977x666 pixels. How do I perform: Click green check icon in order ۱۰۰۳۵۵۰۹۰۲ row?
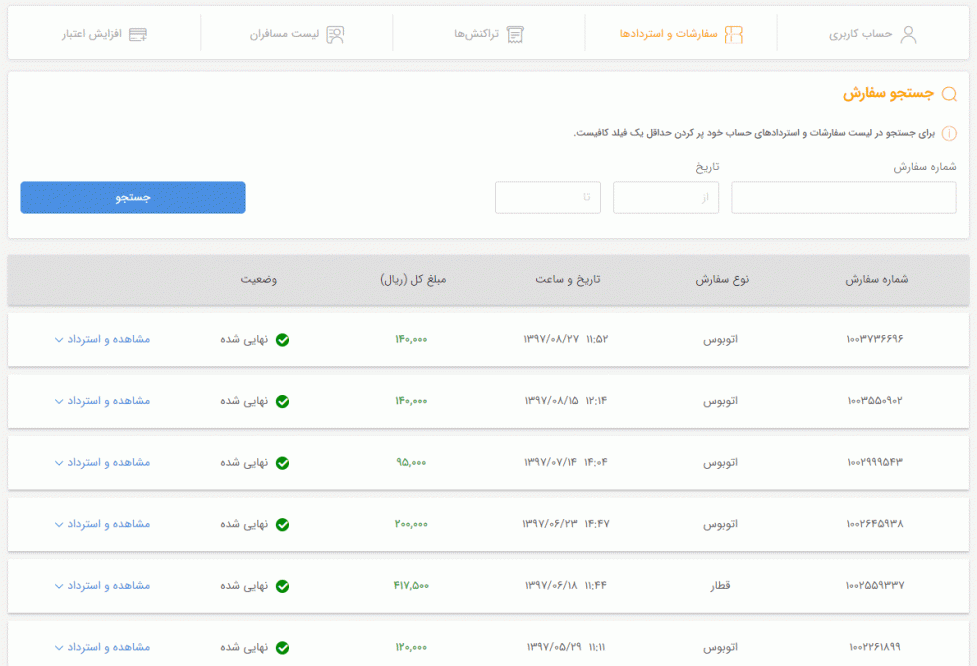click(282, 402)
